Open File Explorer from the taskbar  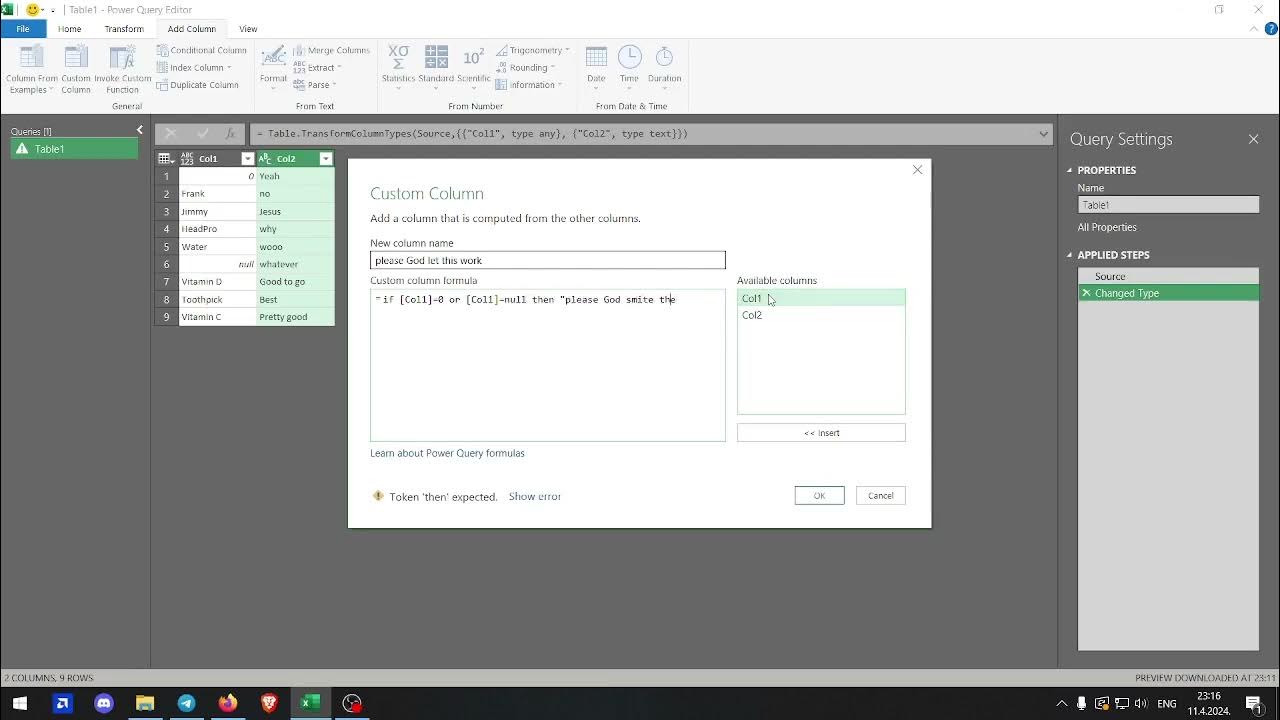pos(145,704)
